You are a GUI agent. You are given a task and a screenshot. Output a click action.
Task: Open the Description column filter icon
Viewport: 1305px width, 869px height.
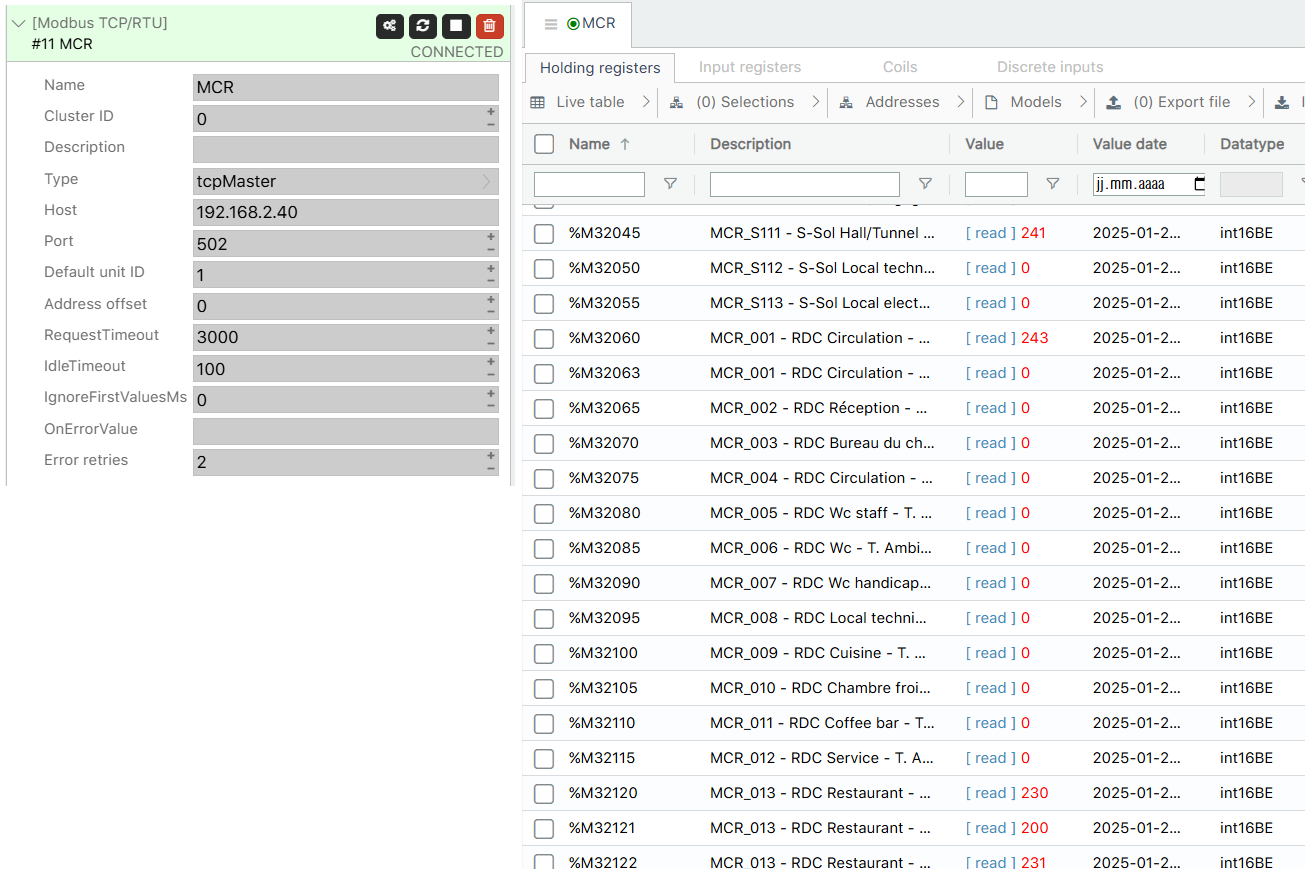[925, 184]
